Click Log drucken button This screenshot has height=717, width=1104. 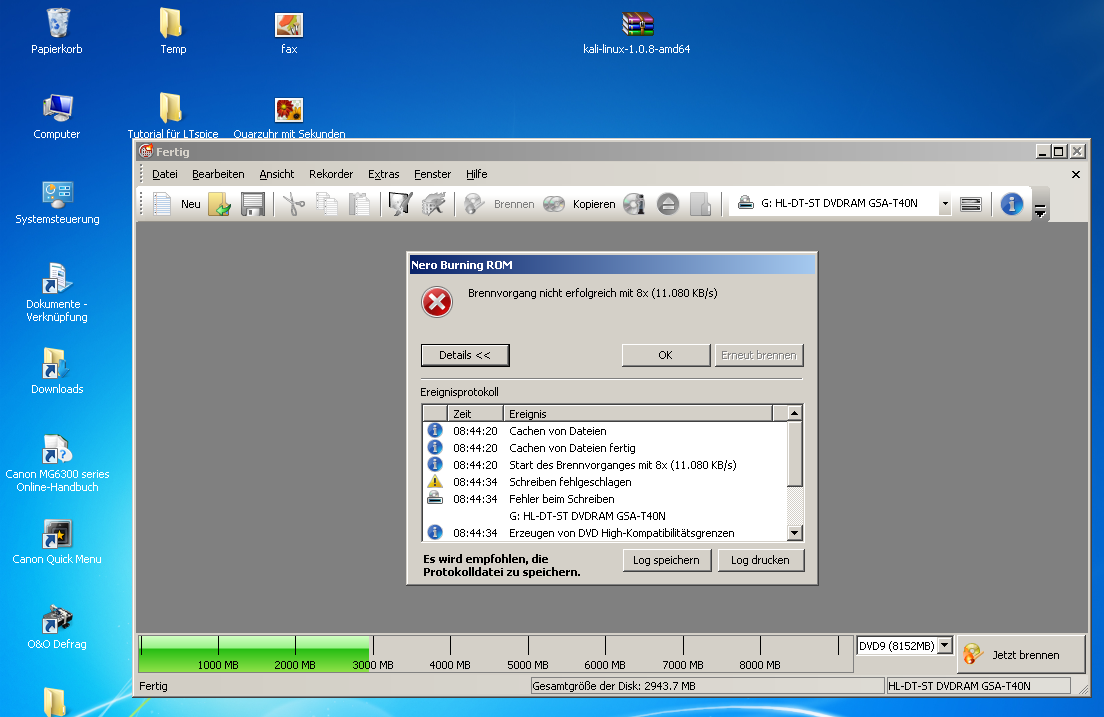click(x=760, y=560)
